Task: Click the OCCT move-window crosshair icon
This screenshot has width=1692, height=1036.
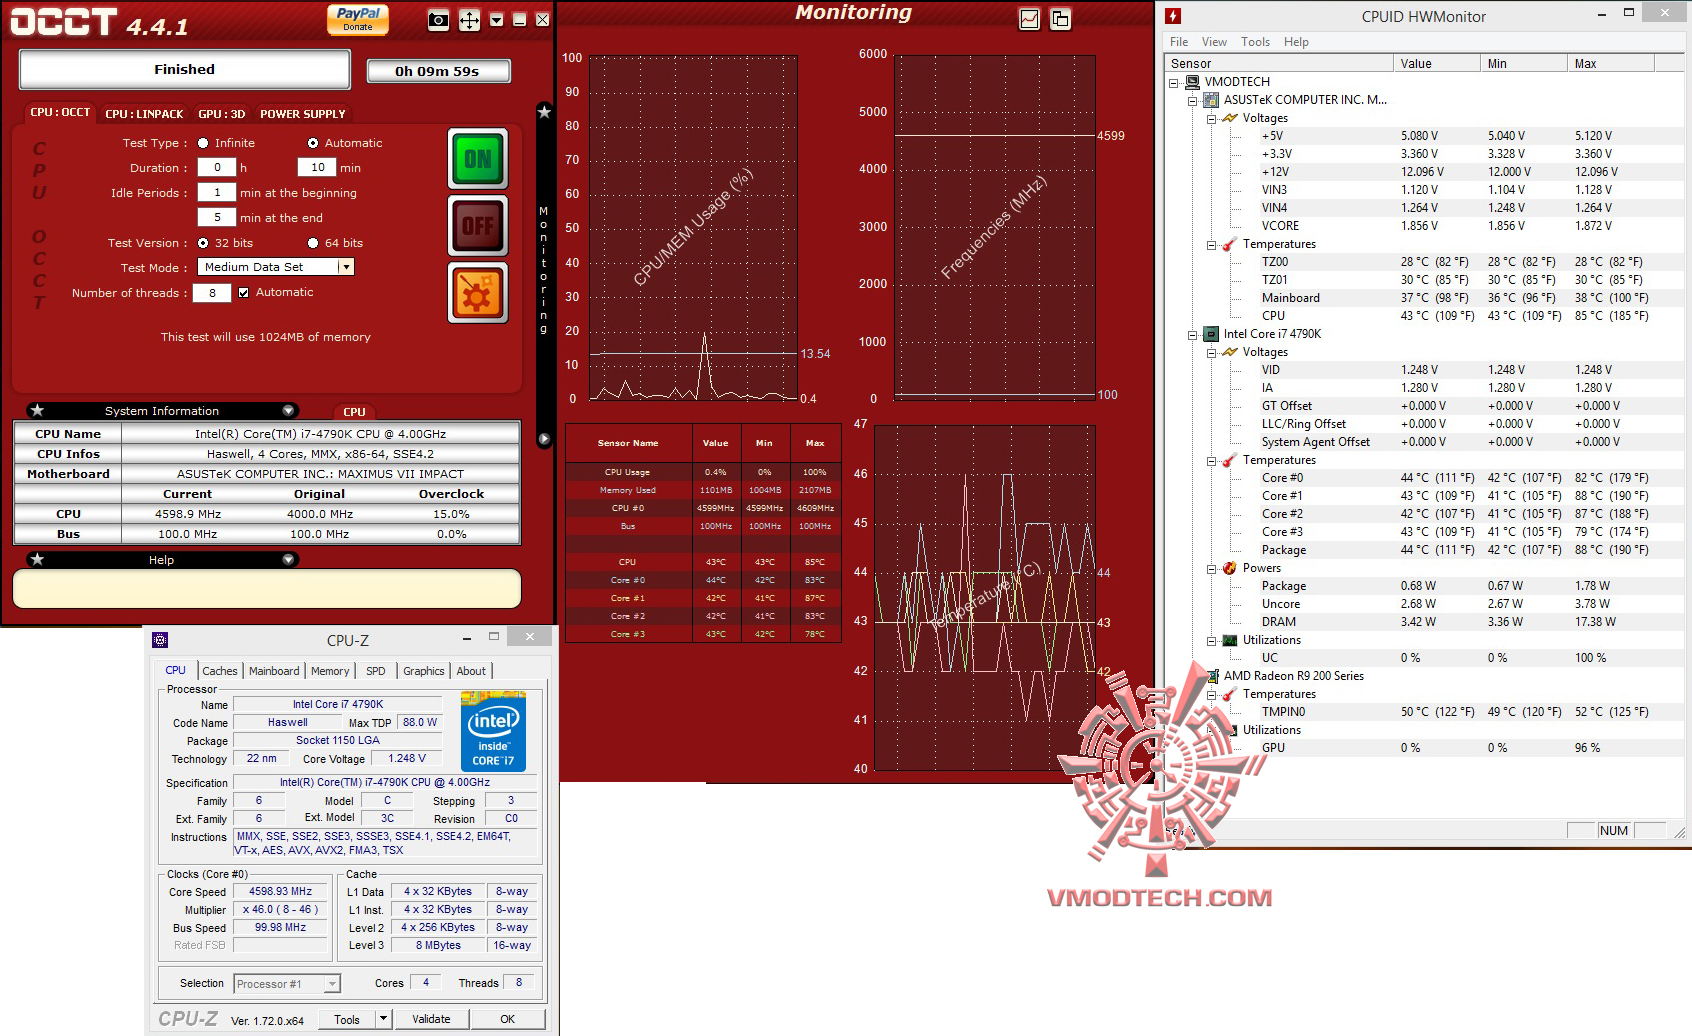Action: click(x=469, y=20)
